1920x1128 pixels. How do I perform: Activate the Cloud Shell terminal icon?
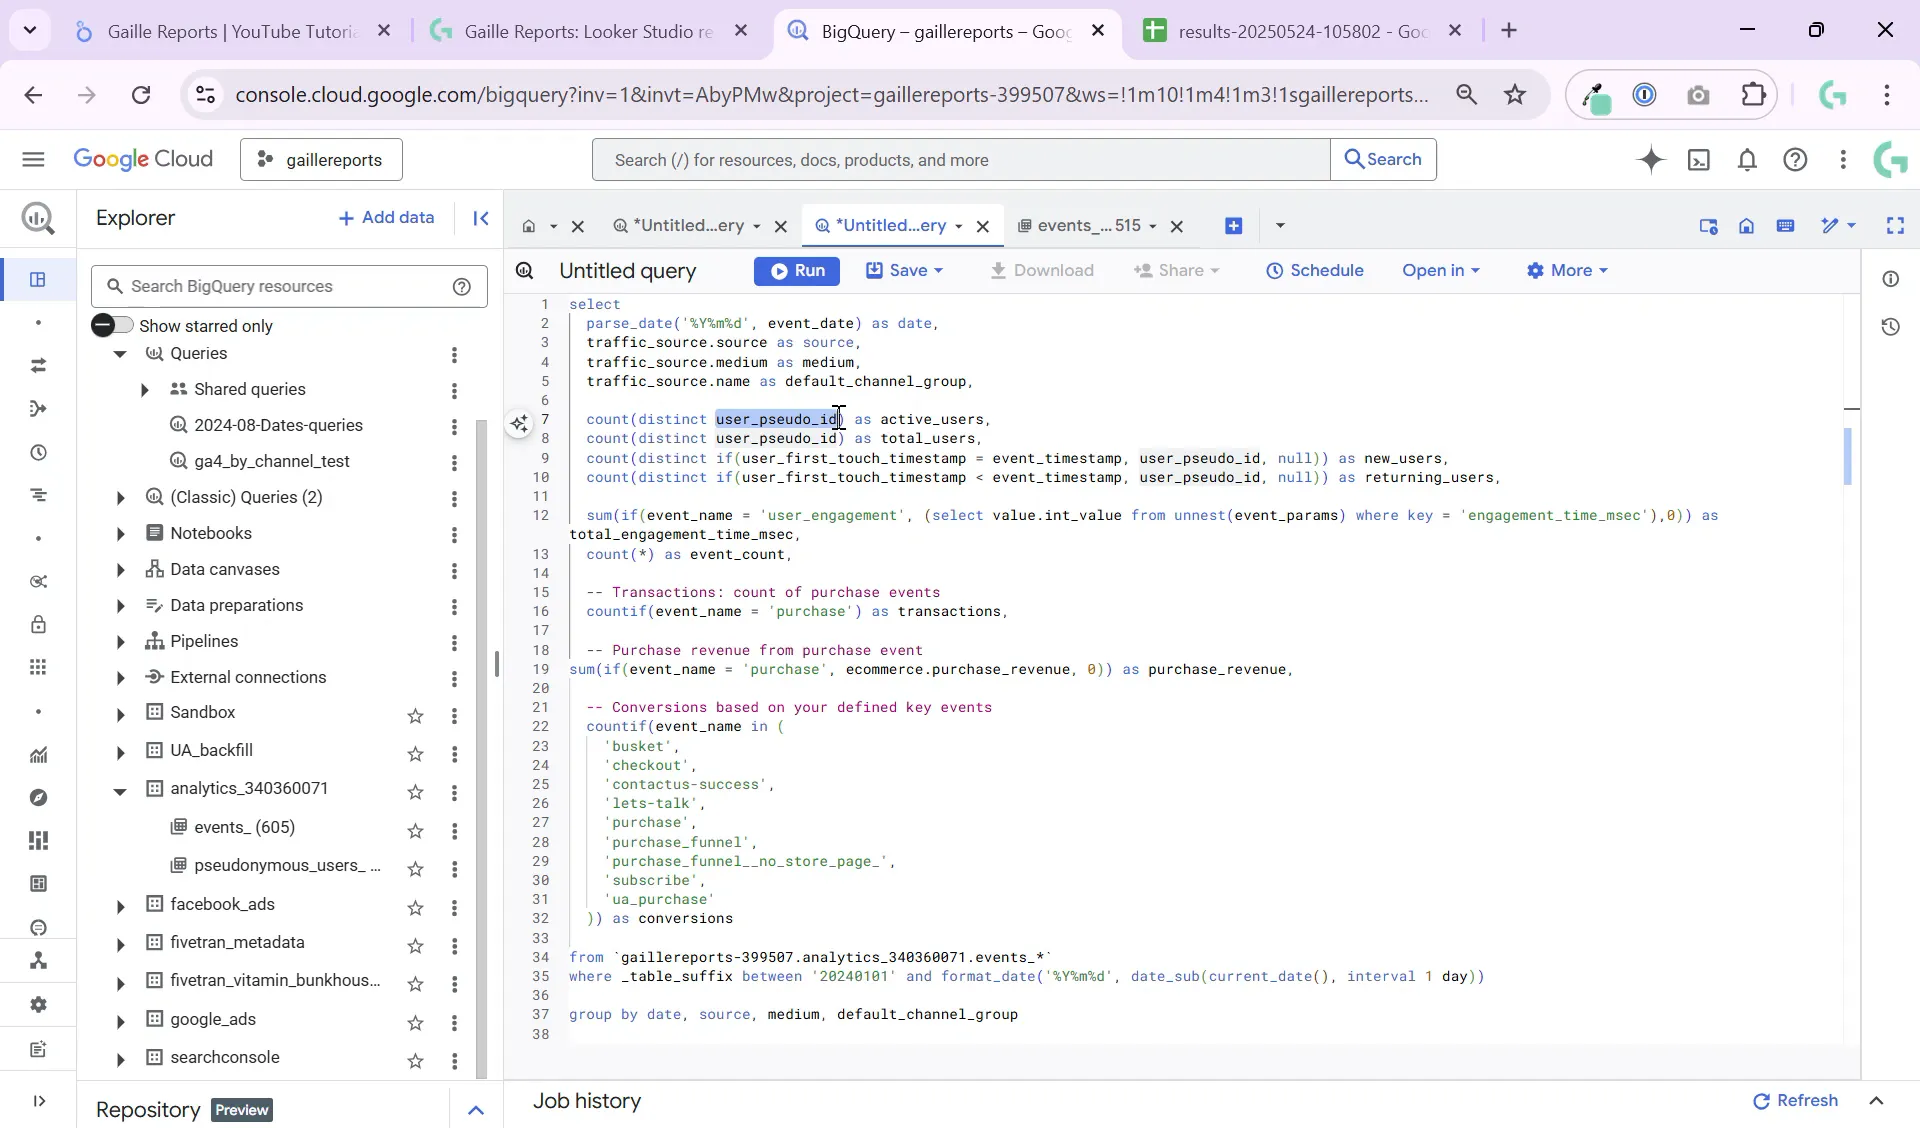pos(1700,160)
